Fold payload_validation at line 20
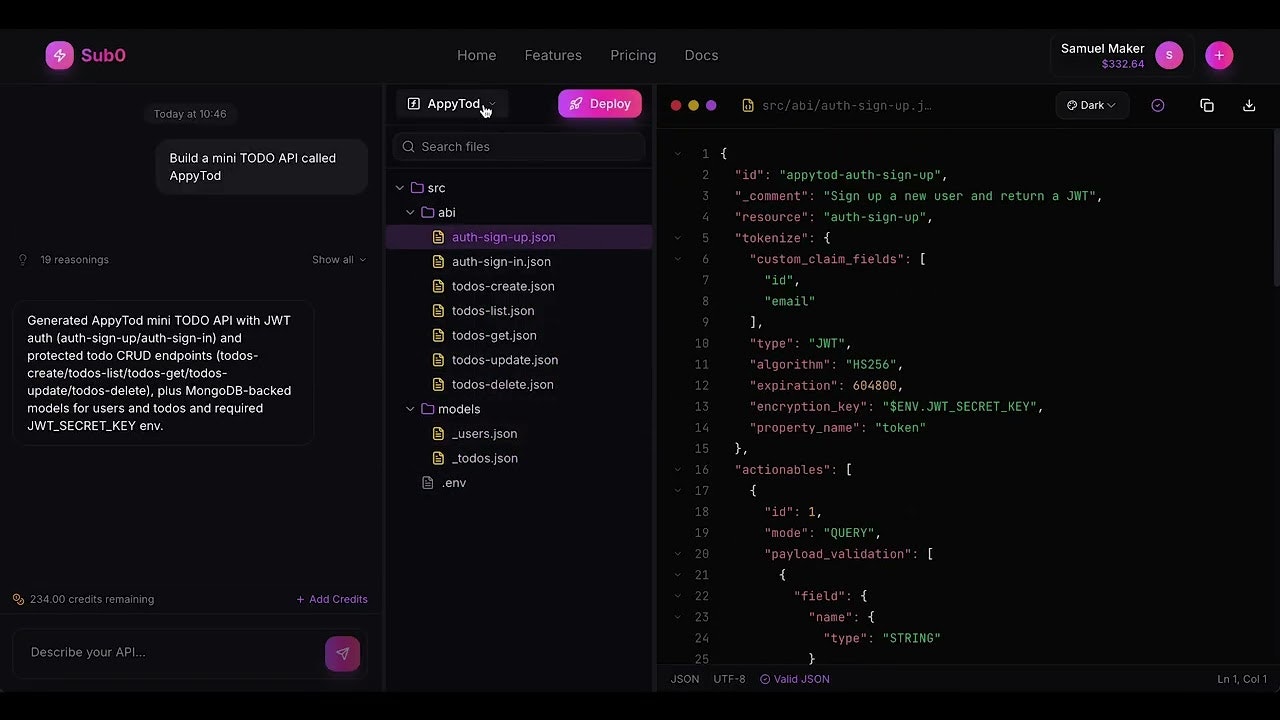The height and width of the screenshot is (720, 1280). tap(678, 554)
